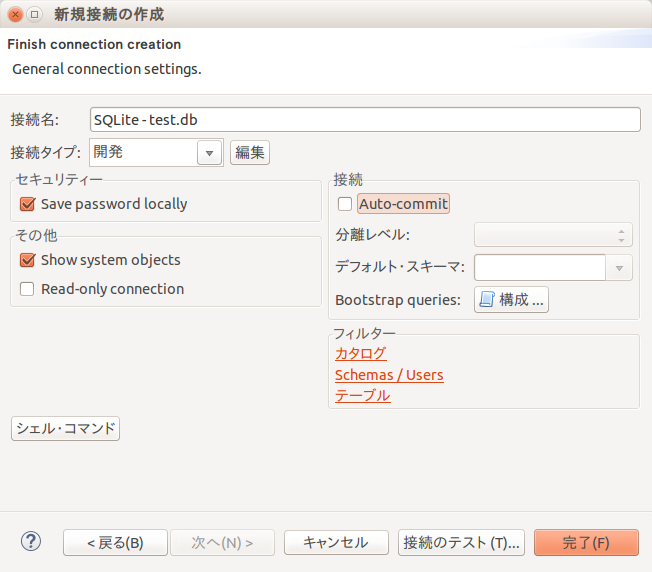Viewport: 652px width, 572px height.
Task: Uncheck Show system objects
Action: (x=27, y=260)
